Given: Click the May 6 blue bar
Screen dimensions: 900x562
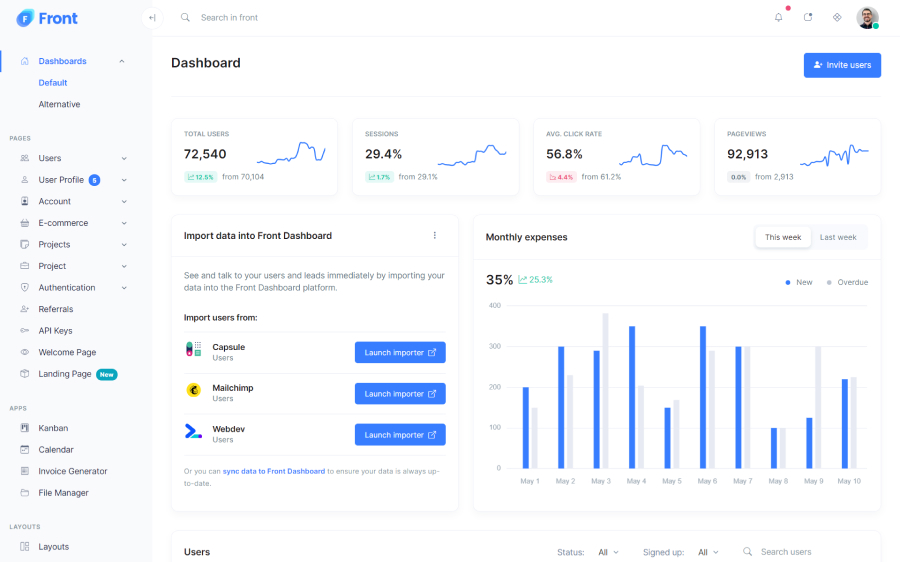Looking at the screenshot, I should (703, 397).
